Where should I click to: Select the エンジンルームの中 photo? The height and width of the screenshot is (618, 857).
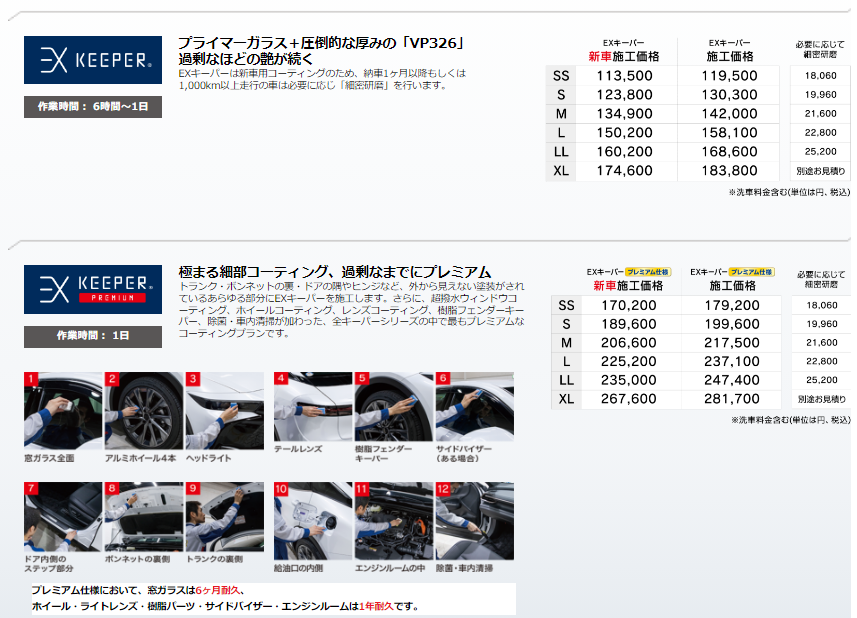pos(394,520)
